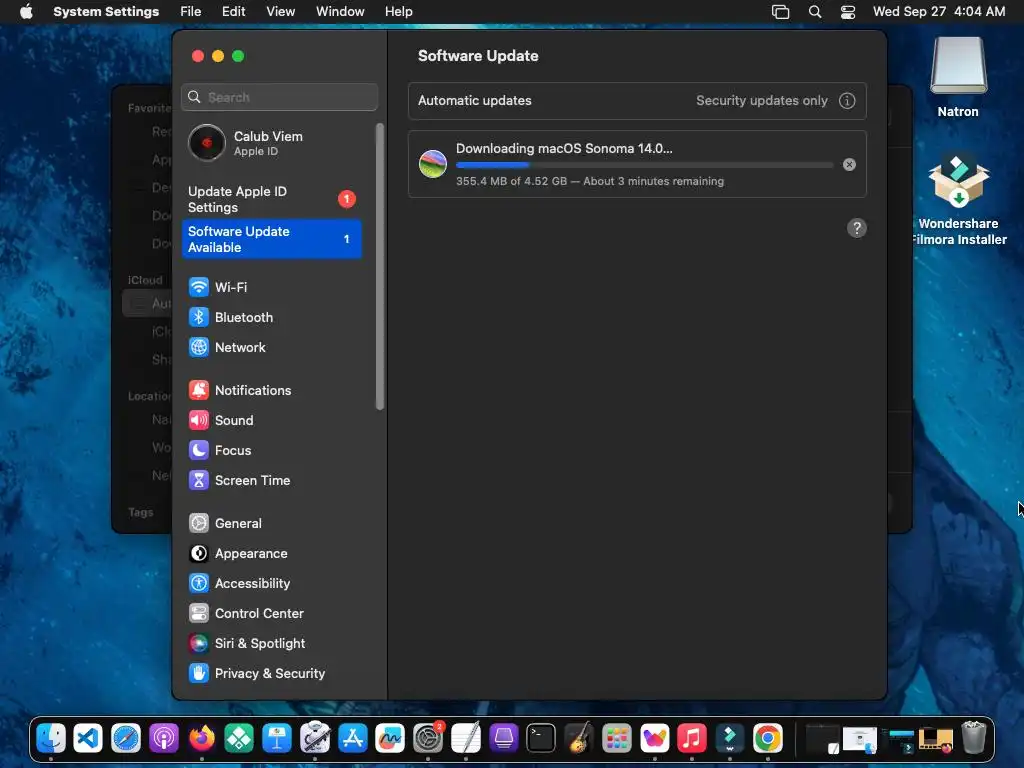Click System Settings icon in the dock

click(x=428, y=739)
